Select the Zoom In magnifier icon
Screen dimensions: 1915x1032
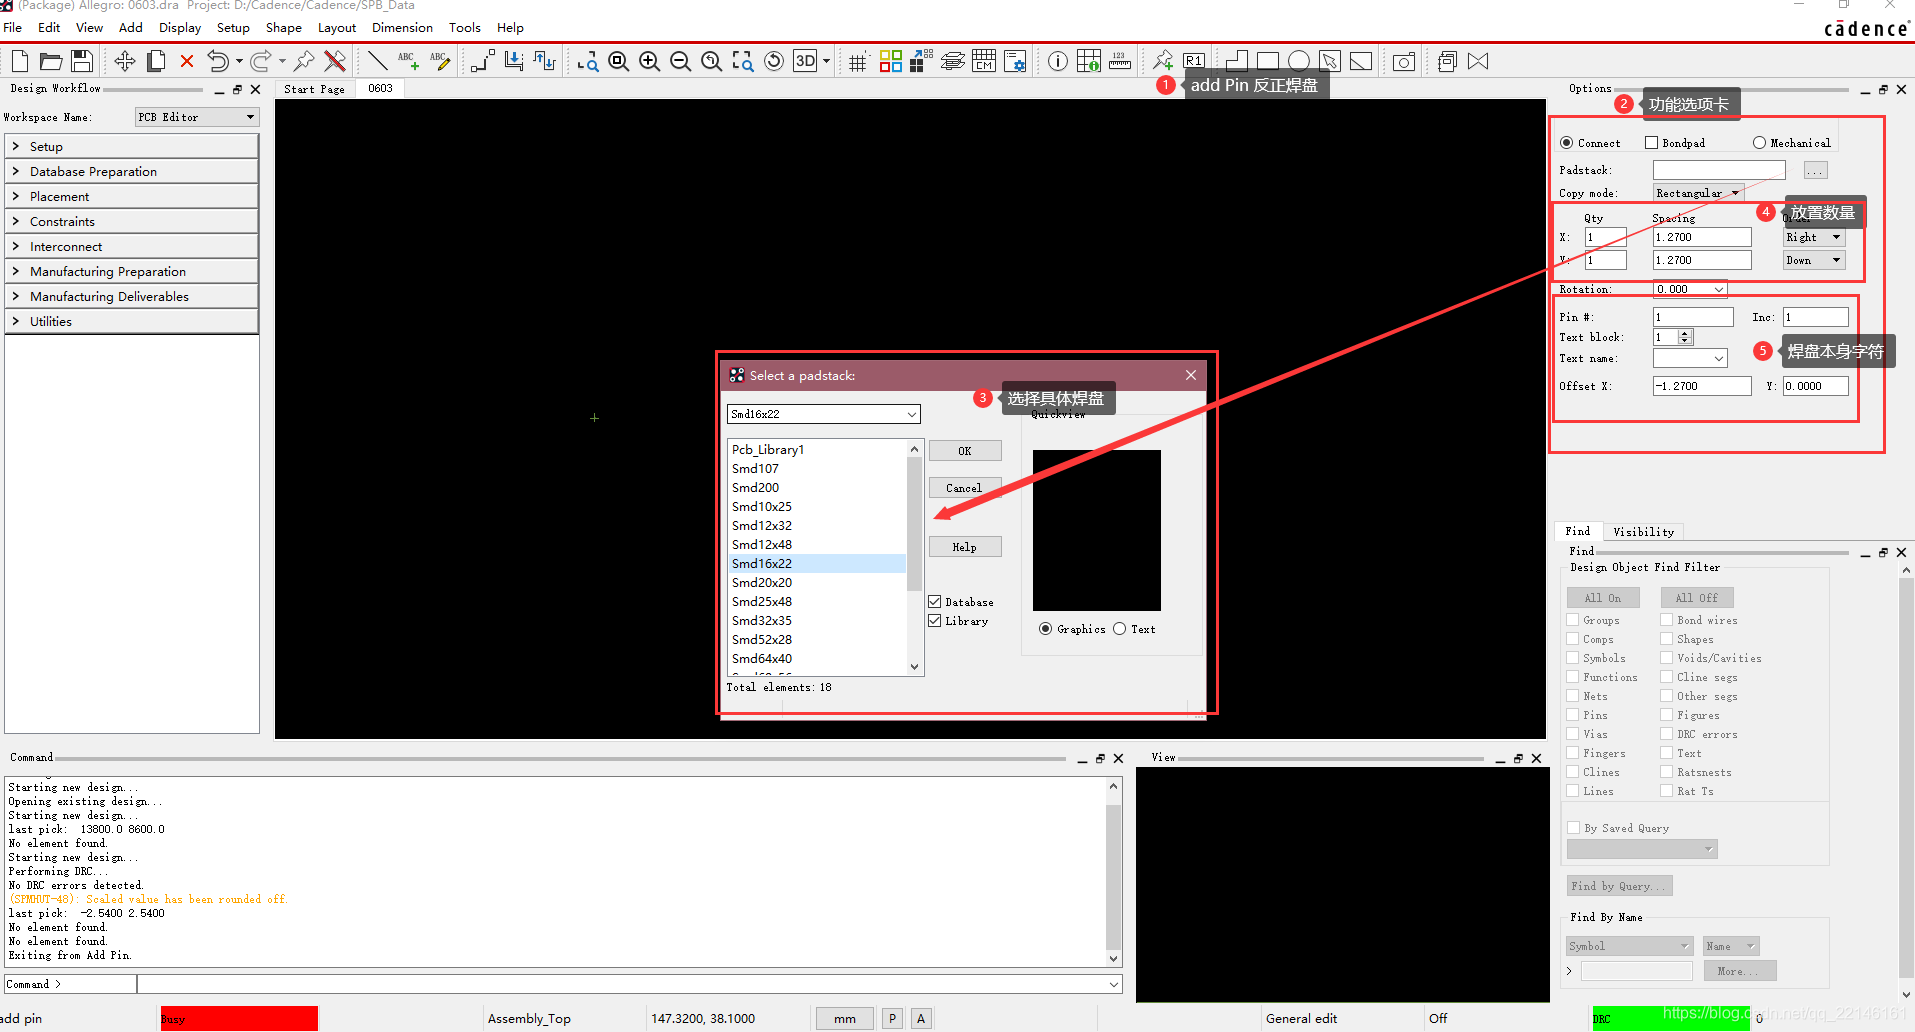coord(649,62)
